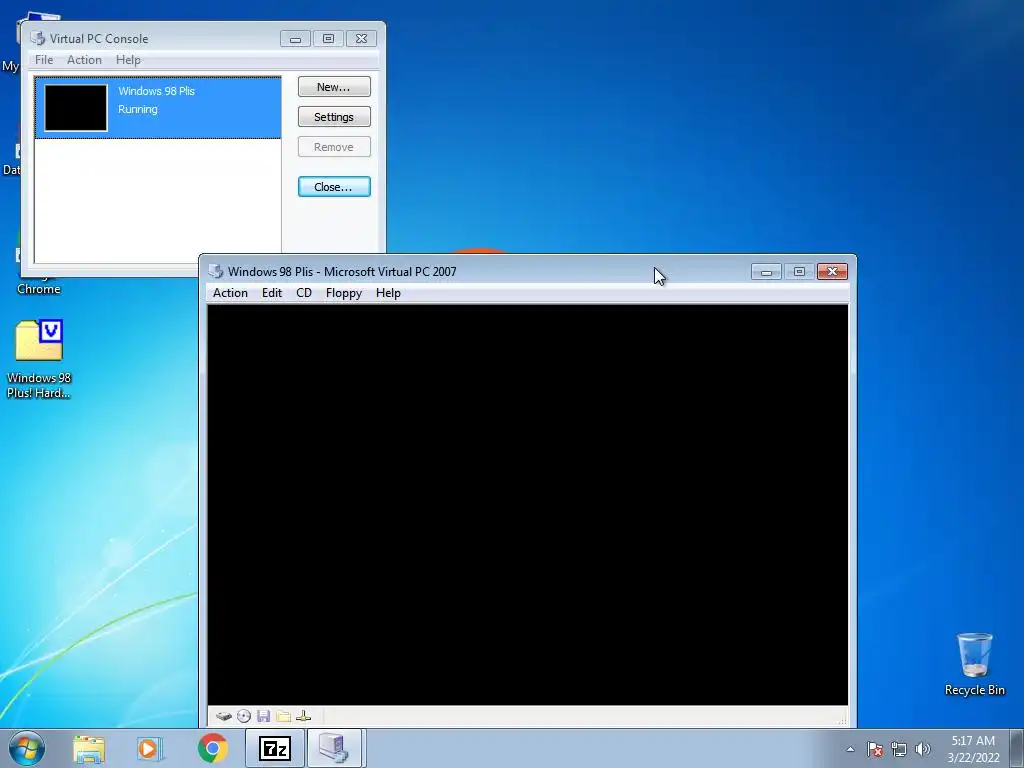
Task: Open Floppy menu in the VM window
Action: (344, 293)
